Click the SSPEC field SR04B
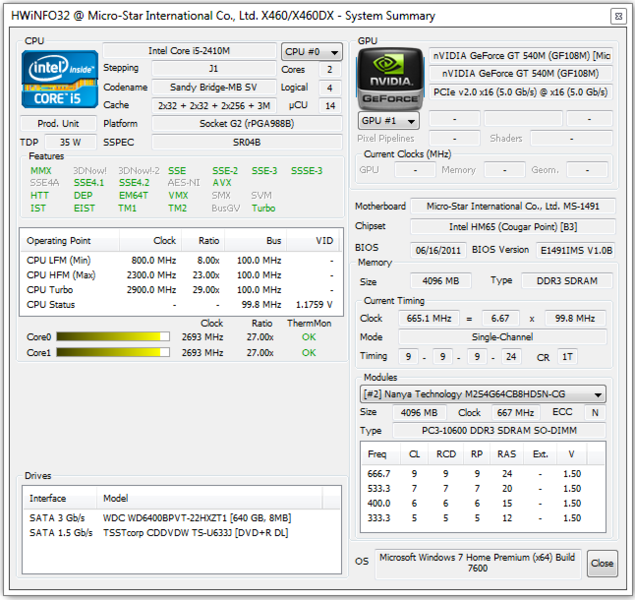The height and width of the screenshot is (600, 635). (247, 143)
